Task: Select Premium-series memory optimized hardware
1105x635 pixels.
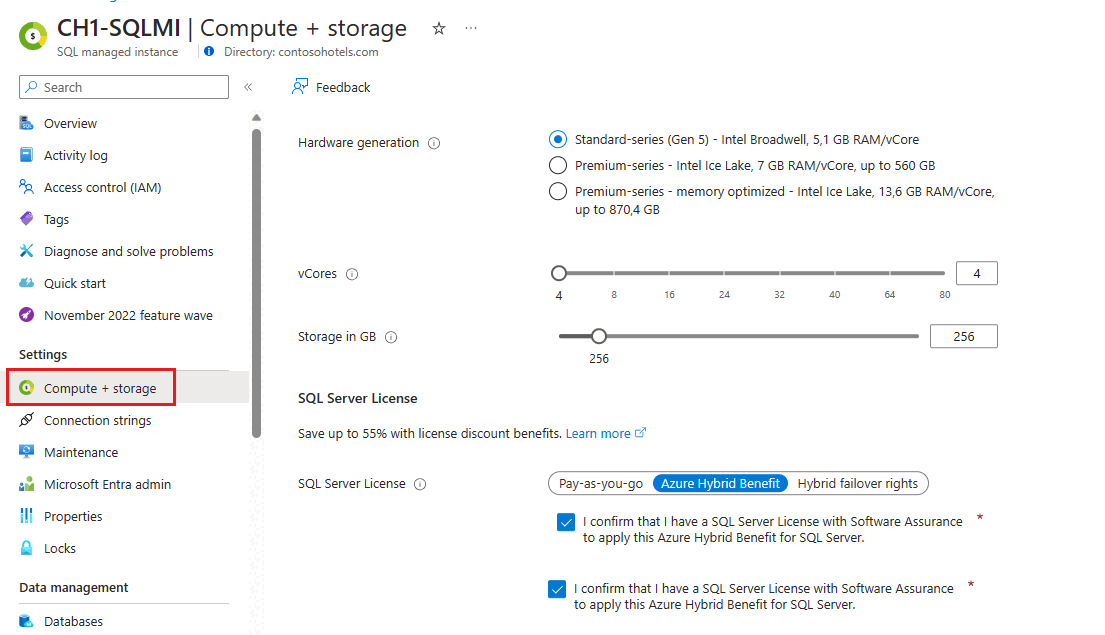Action: click(x=557, y=191)
